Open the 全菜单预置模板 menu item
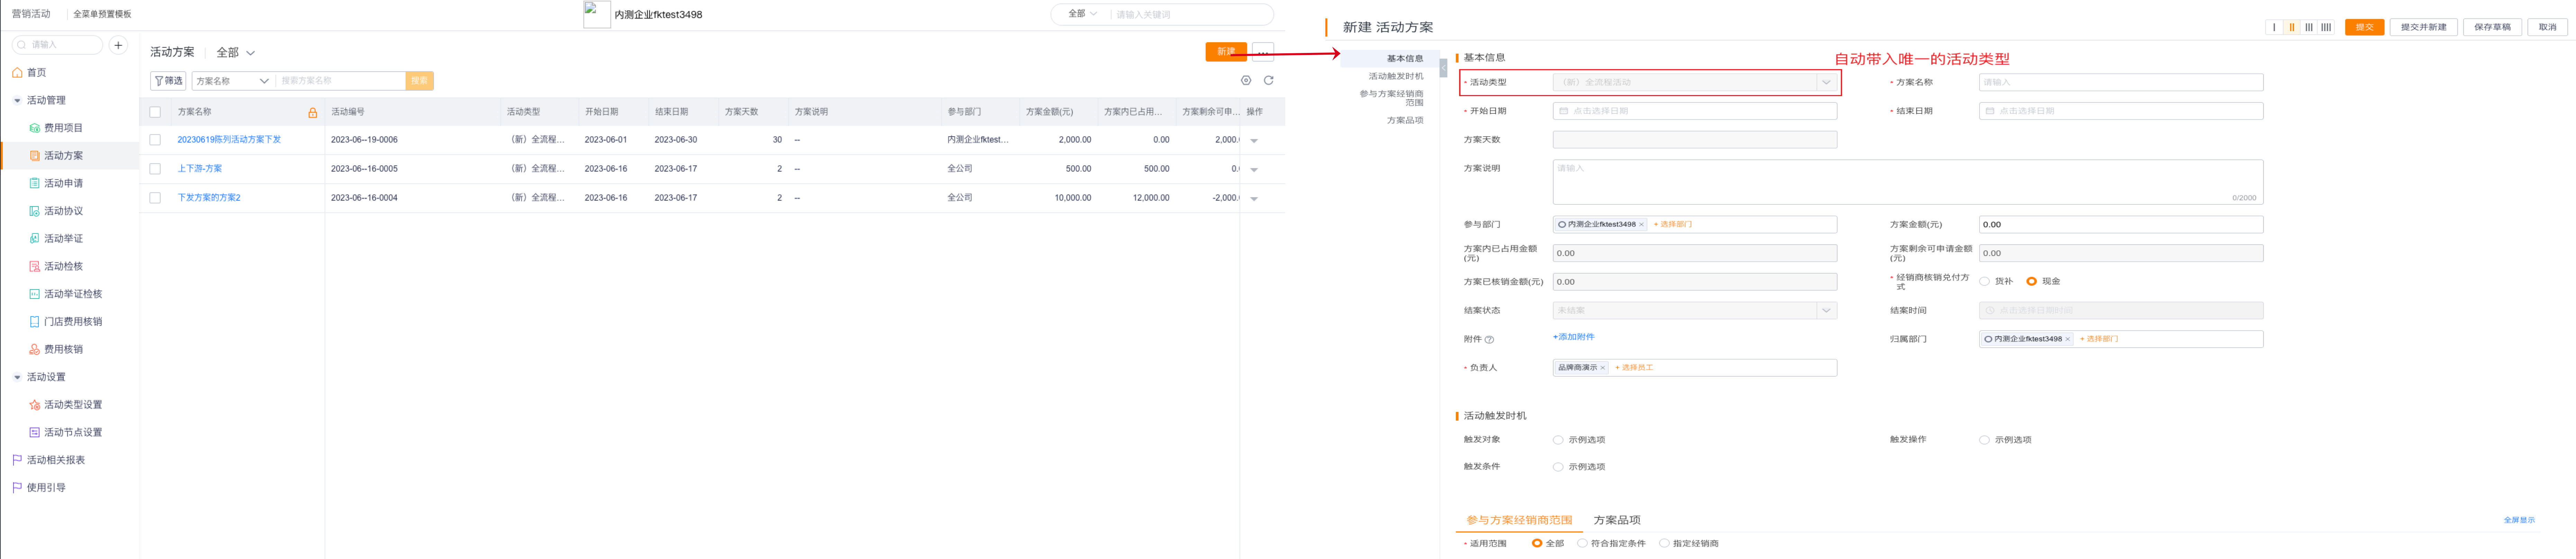Viewport: 2576px width, 559px height. click(102, 14)
